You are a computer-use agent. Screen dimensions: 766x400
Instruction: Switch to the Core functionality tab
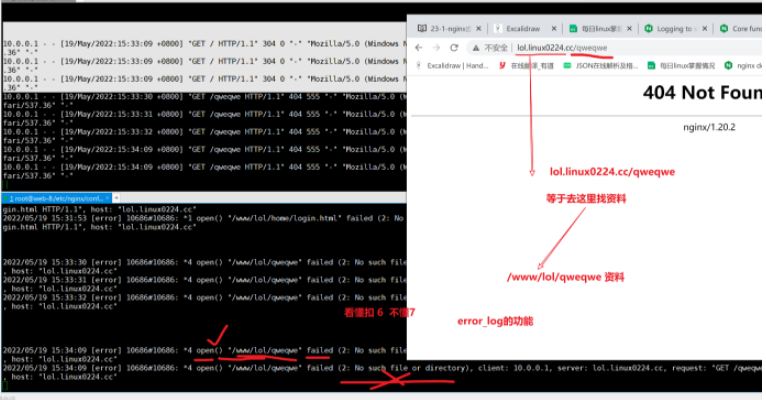(x=741, y=29)
